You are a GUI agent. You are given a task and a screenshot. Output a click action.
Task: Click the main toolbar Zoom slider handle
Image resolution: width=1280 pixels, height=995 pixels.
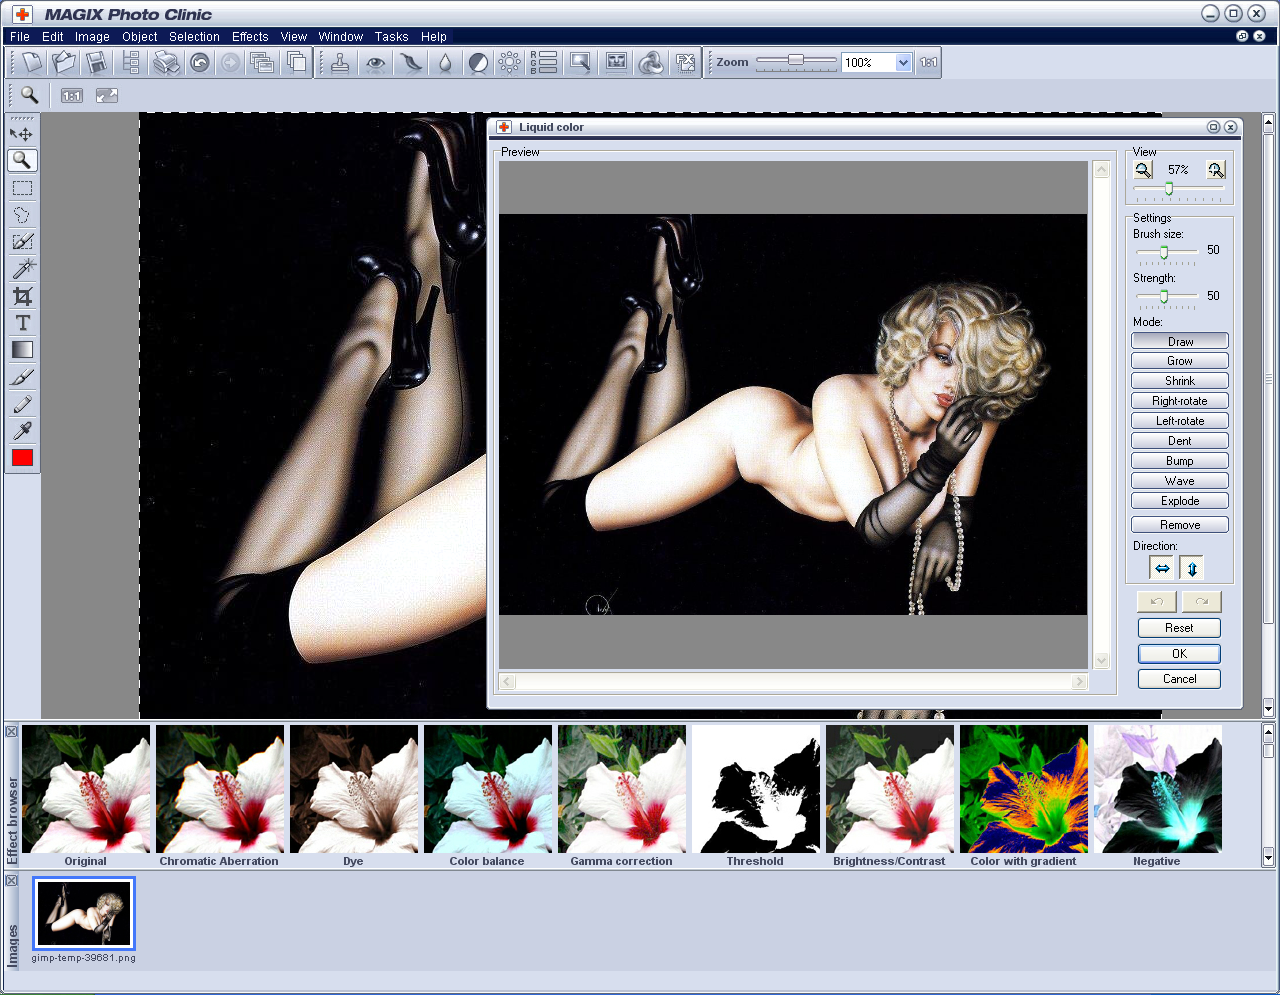(x=796, y=60)
